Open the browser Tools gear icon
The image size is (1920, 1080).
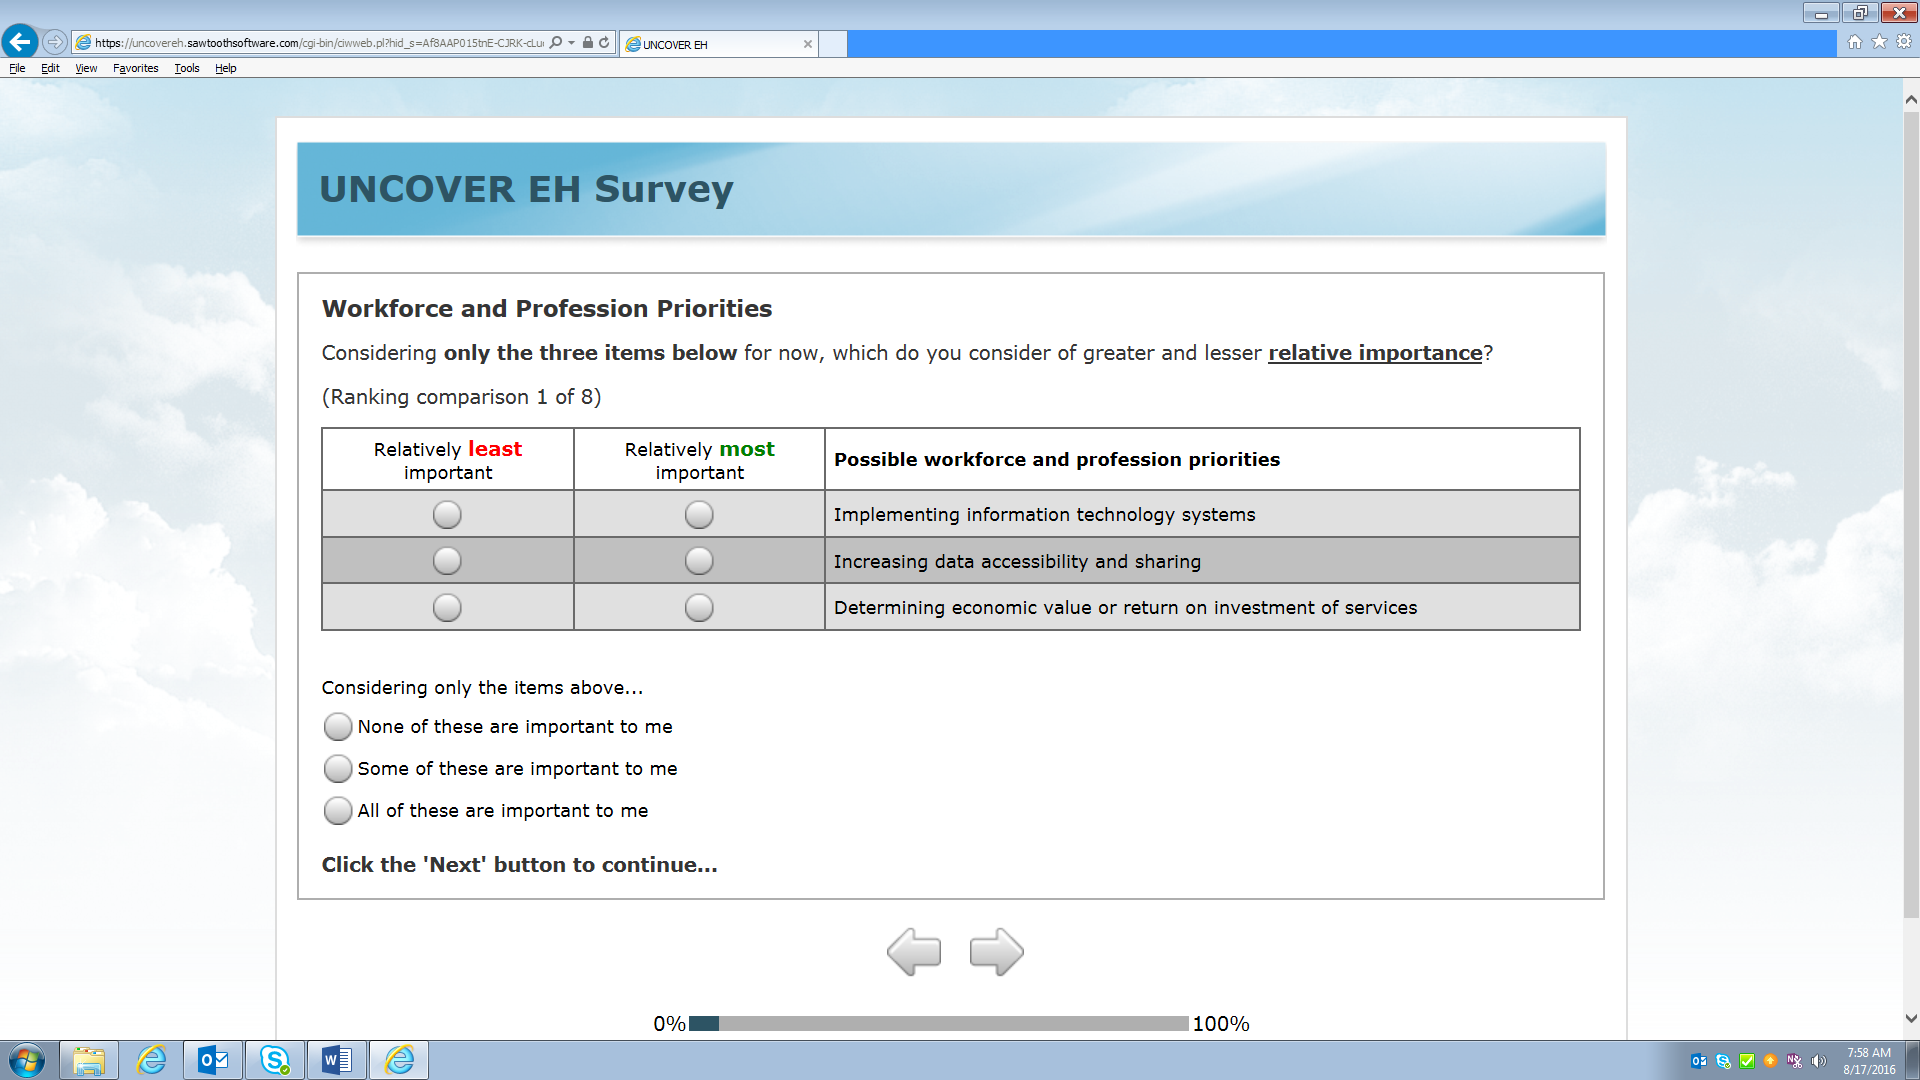pos(1904,42)
